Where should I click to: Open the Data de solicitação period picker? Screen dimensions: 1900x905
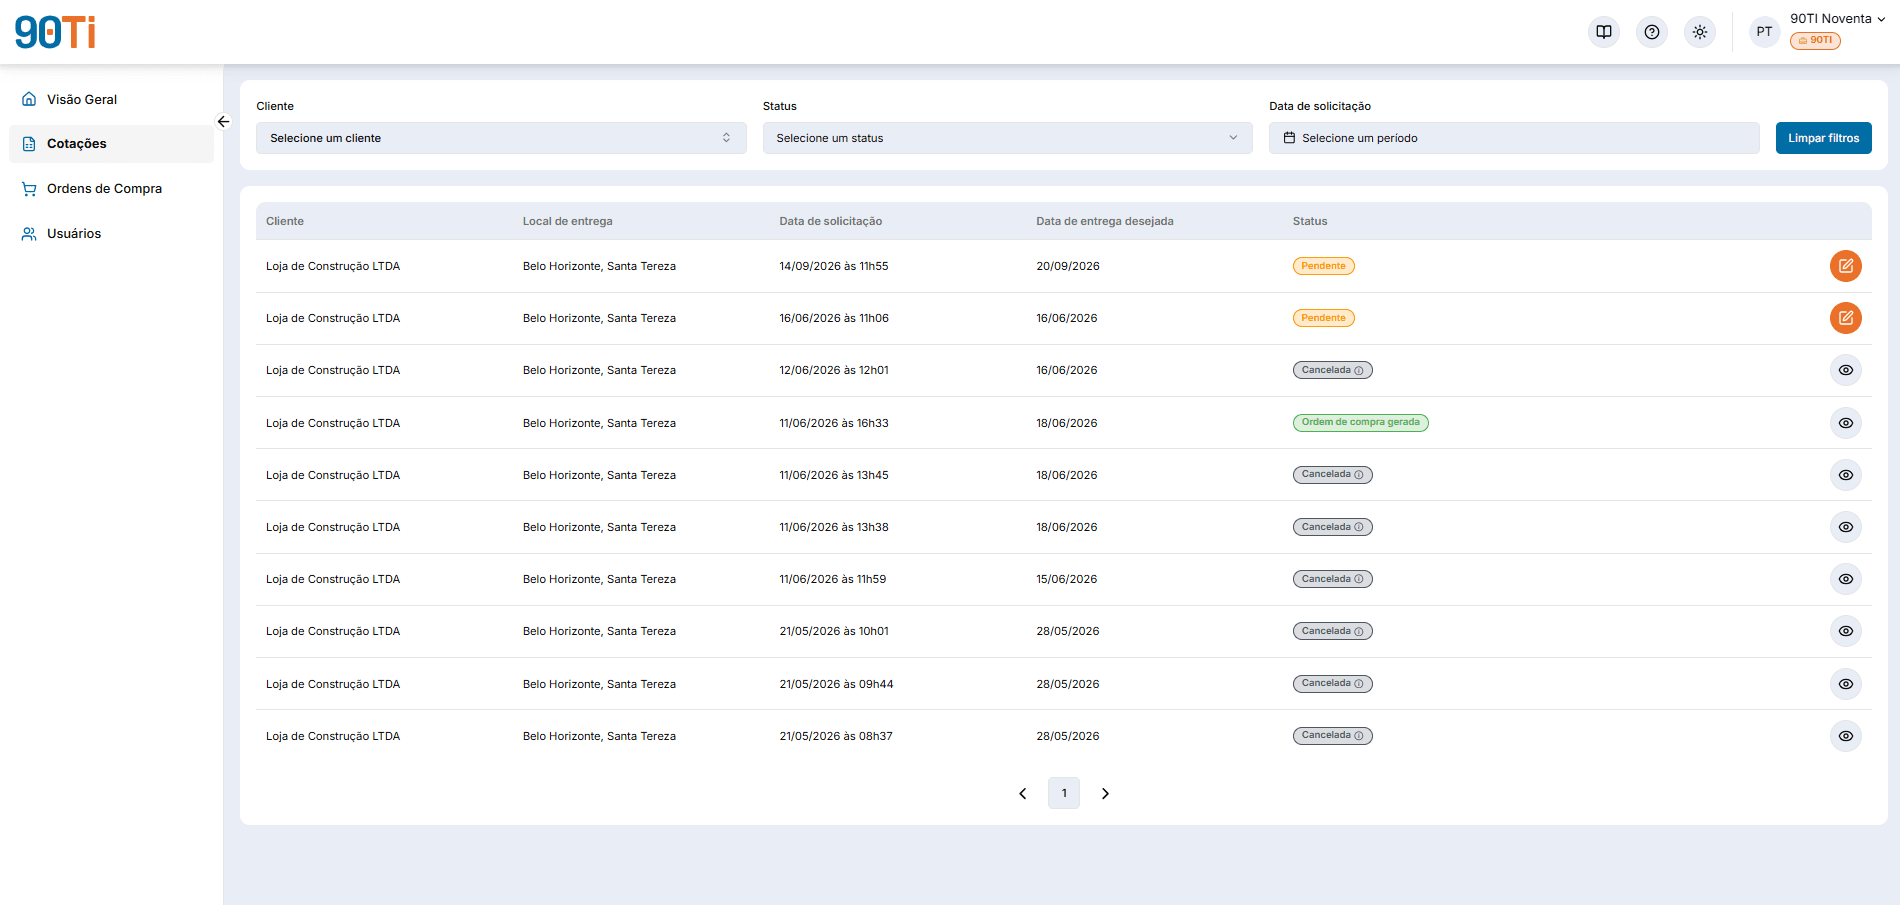point(1514,138)
